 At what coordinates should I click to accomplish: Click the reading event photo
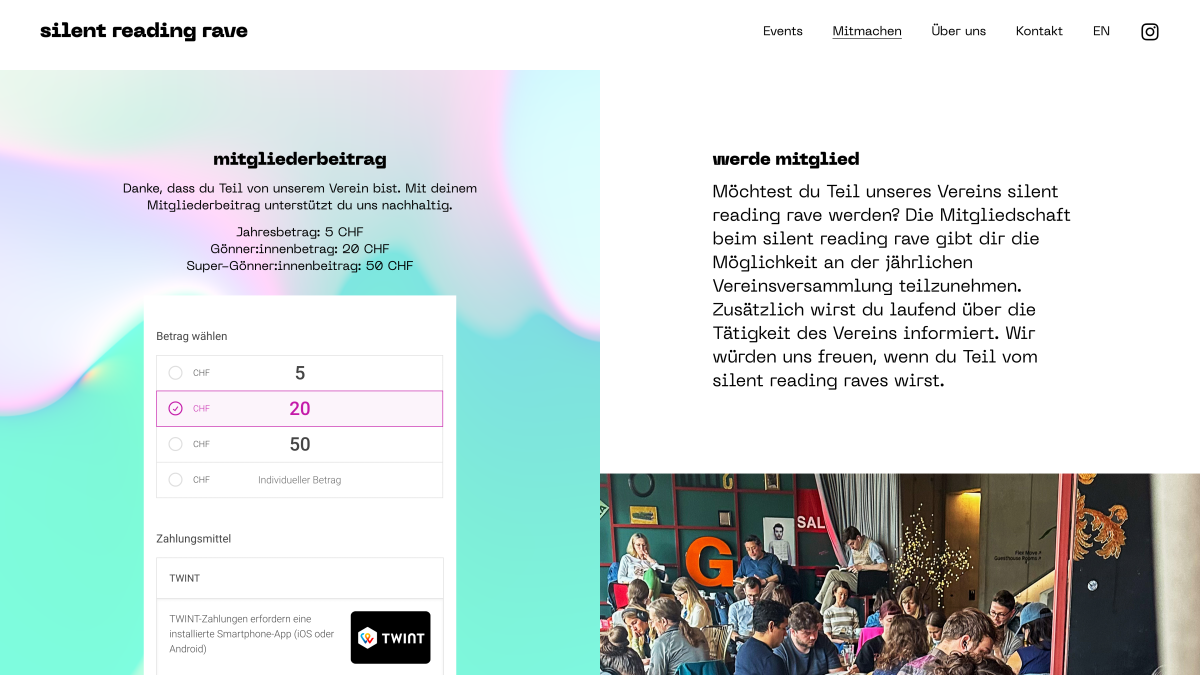click(x=899, y=574)
